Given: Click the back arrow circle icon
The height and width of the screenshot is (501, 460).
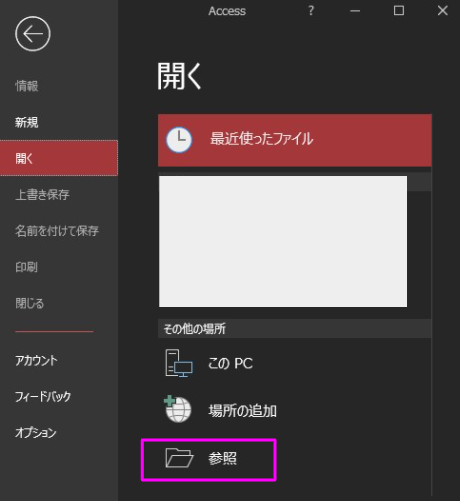Looking at the screenshot, I should pyautogui.click(x=33, y=34).
